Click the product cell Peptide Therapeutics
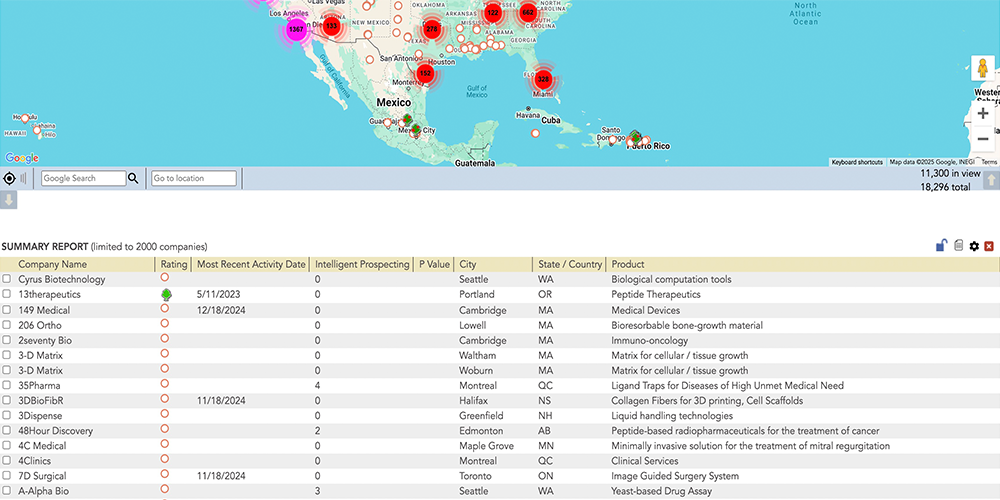Screen dimensions: 1000x500 [656, 295]
